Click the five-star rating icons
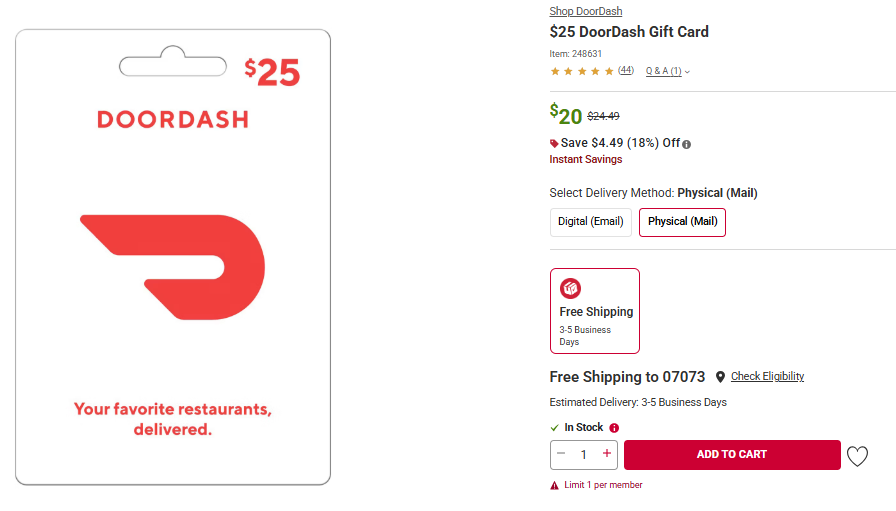The width and height of the screenshot is (896, 511). pos(582,71)
